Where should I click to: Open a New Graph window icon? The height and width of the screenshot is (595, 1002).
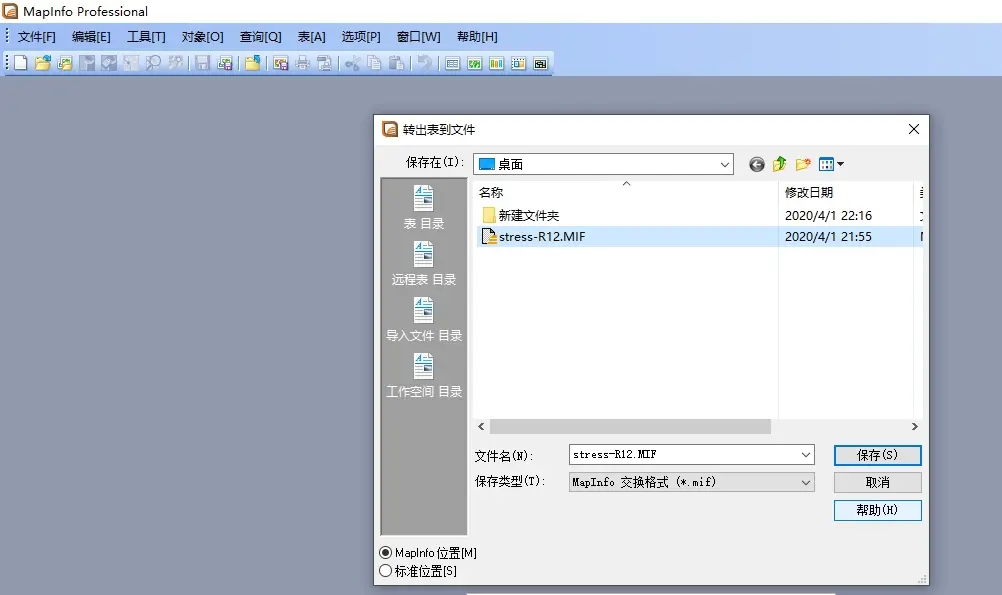[x=497, y=63]
